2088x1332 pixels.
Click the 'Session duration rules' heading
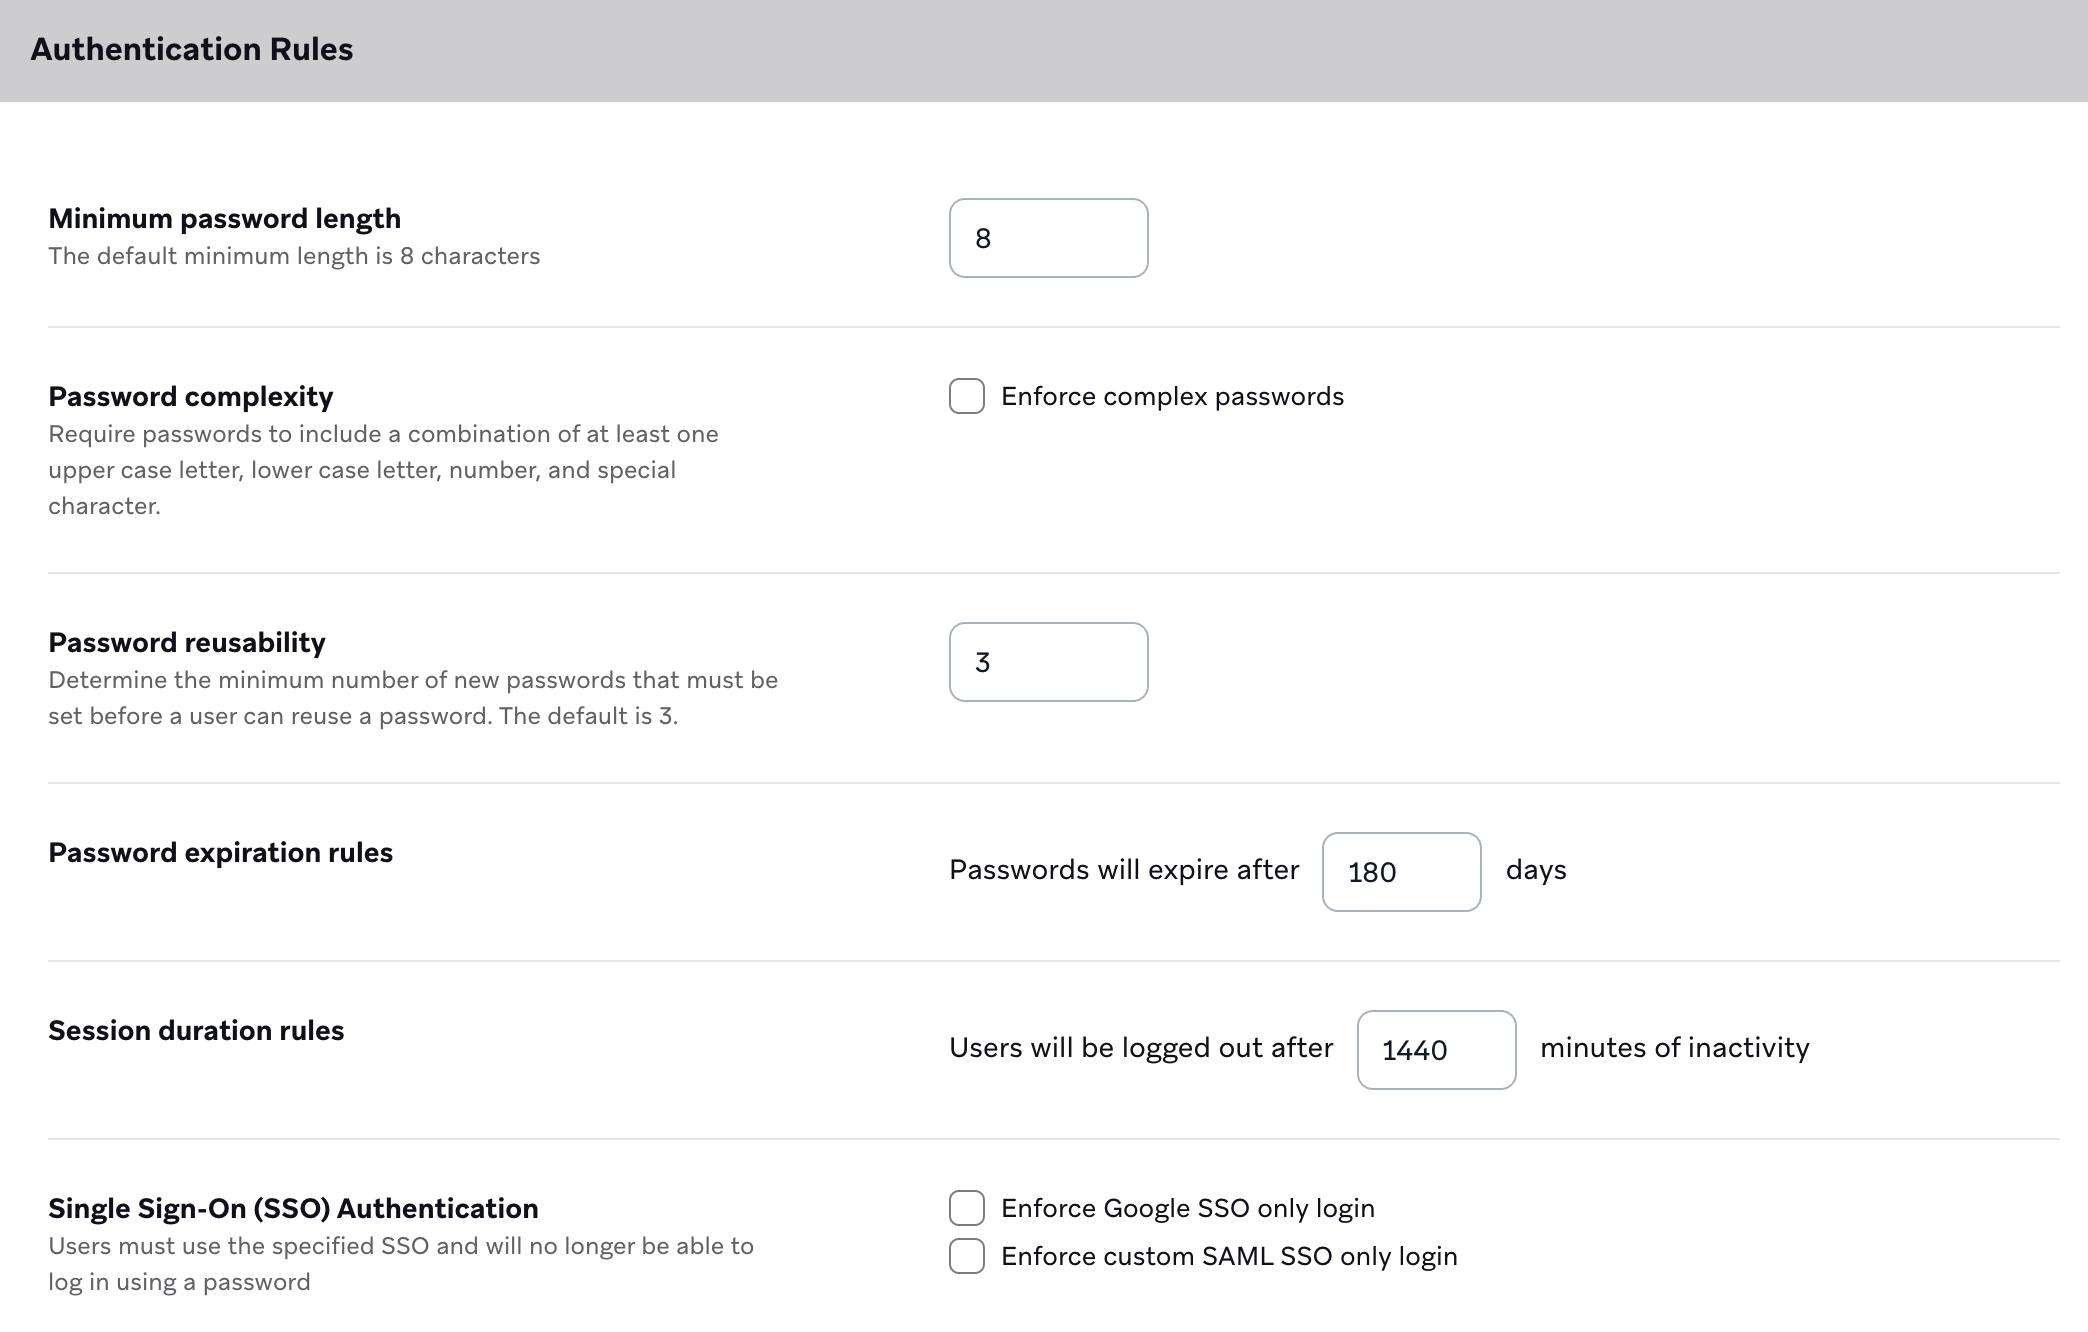pyautogui.click(x=196, y=1030)
